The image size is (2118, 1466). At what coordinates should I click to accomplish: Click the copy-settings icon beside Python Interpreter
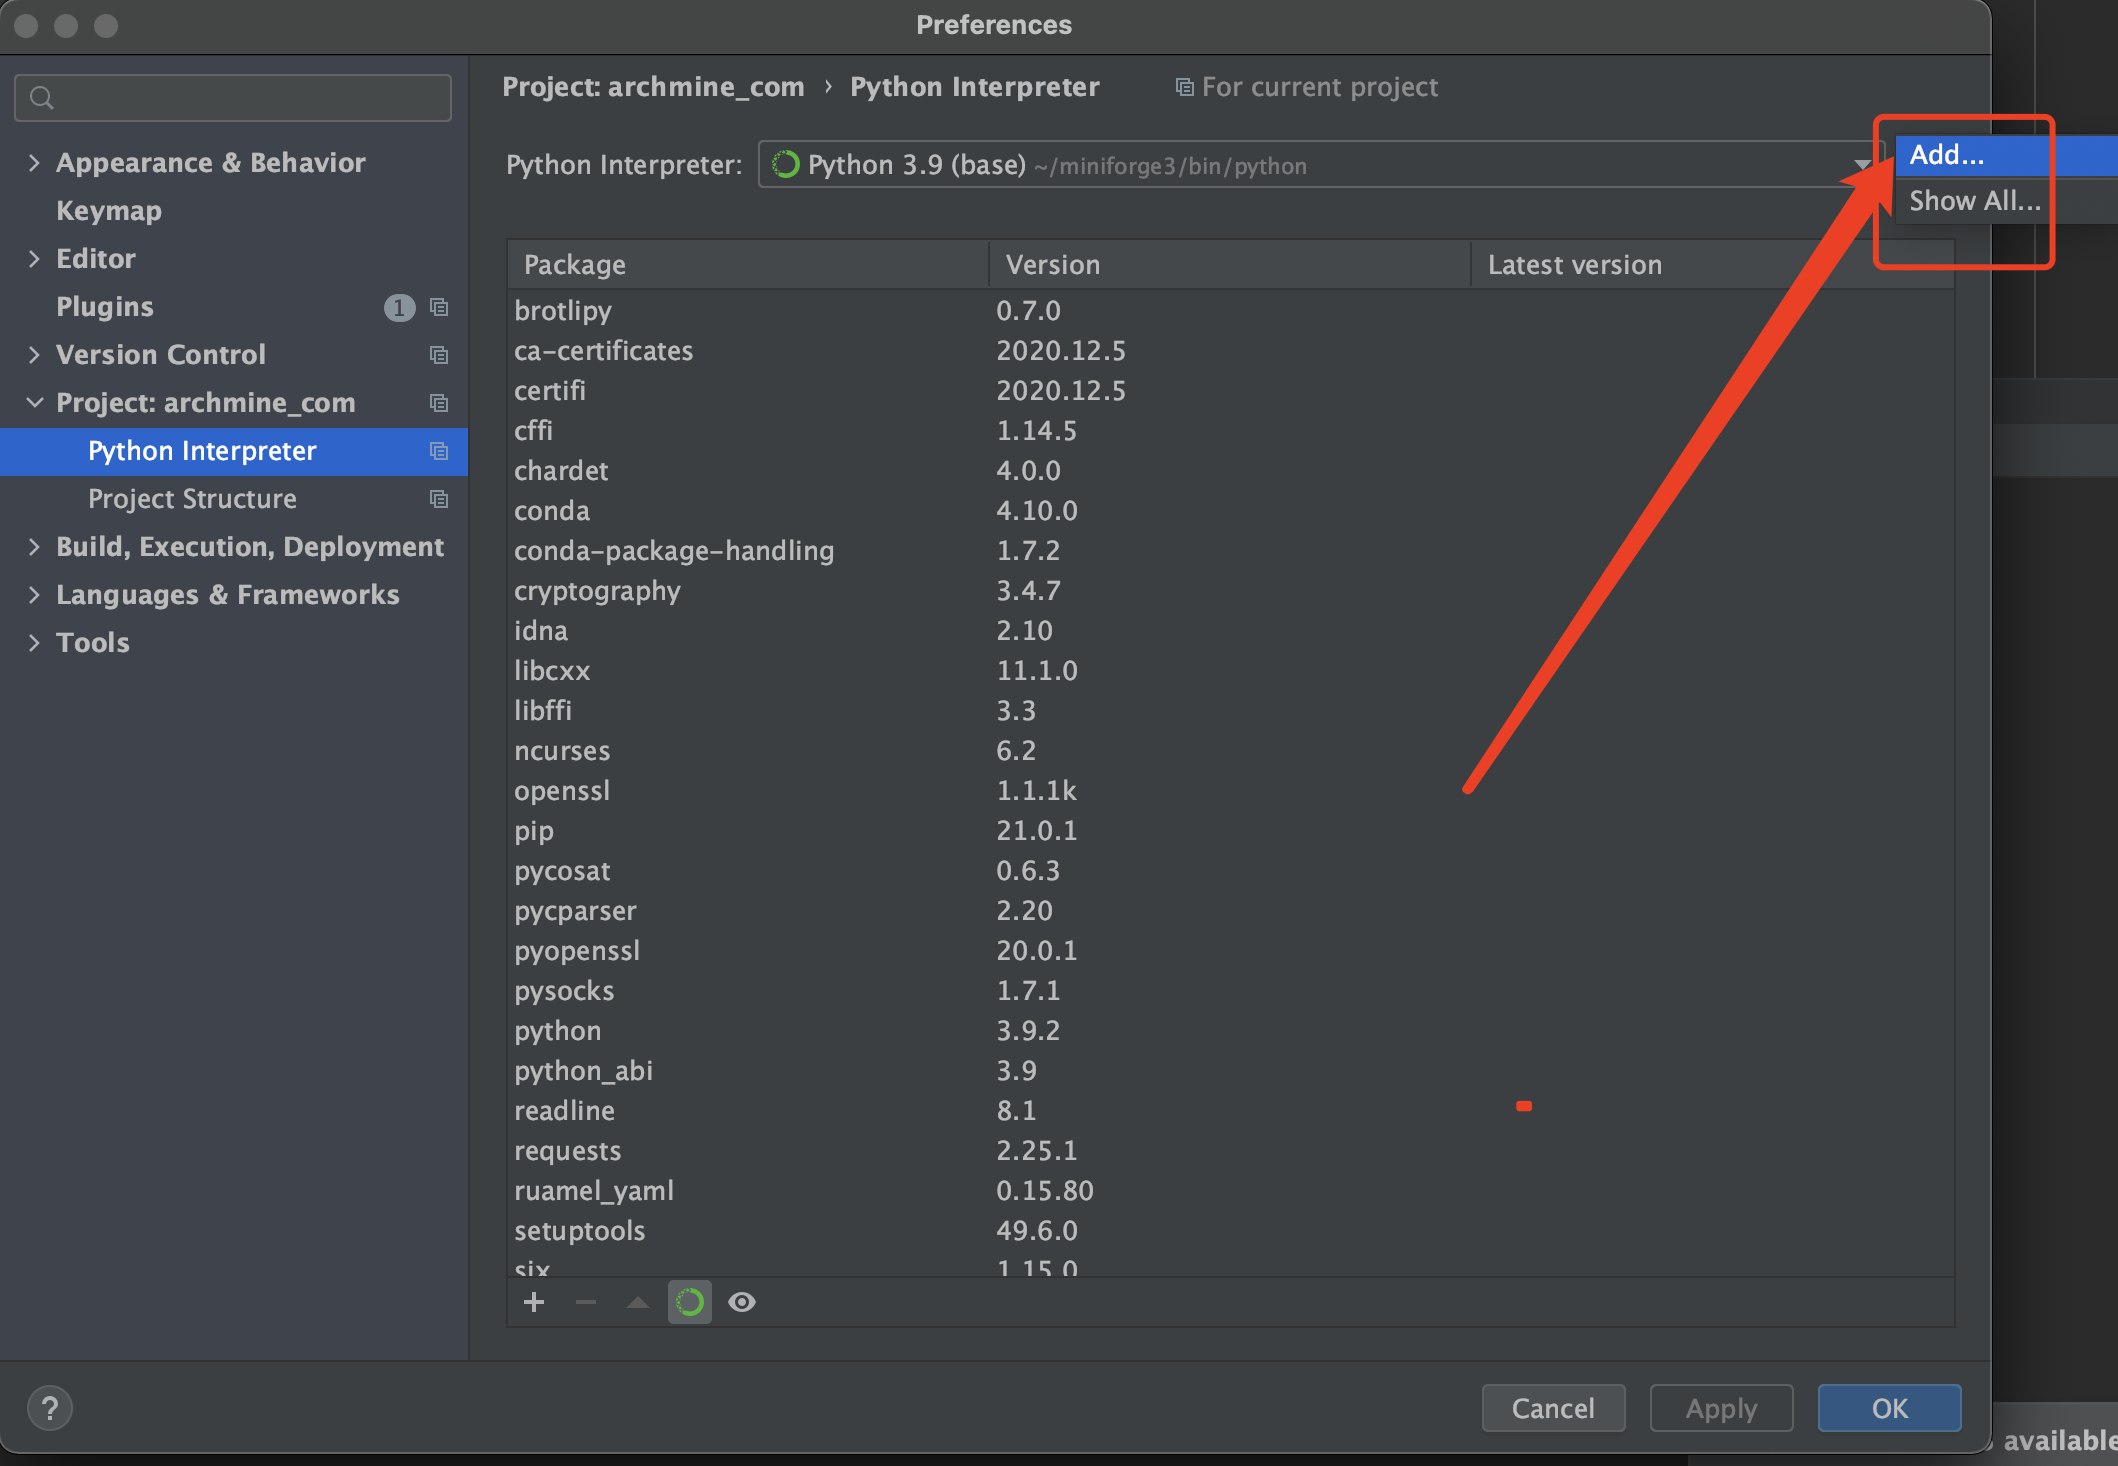click(x=439, y=451)
